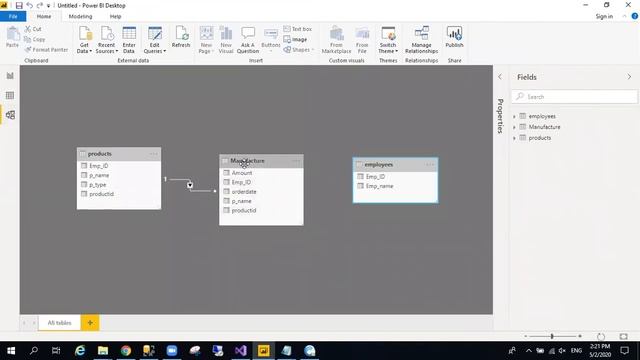The image size is (640, 360).
Task: Switch to Report view in sidebar
Action: 10,76
